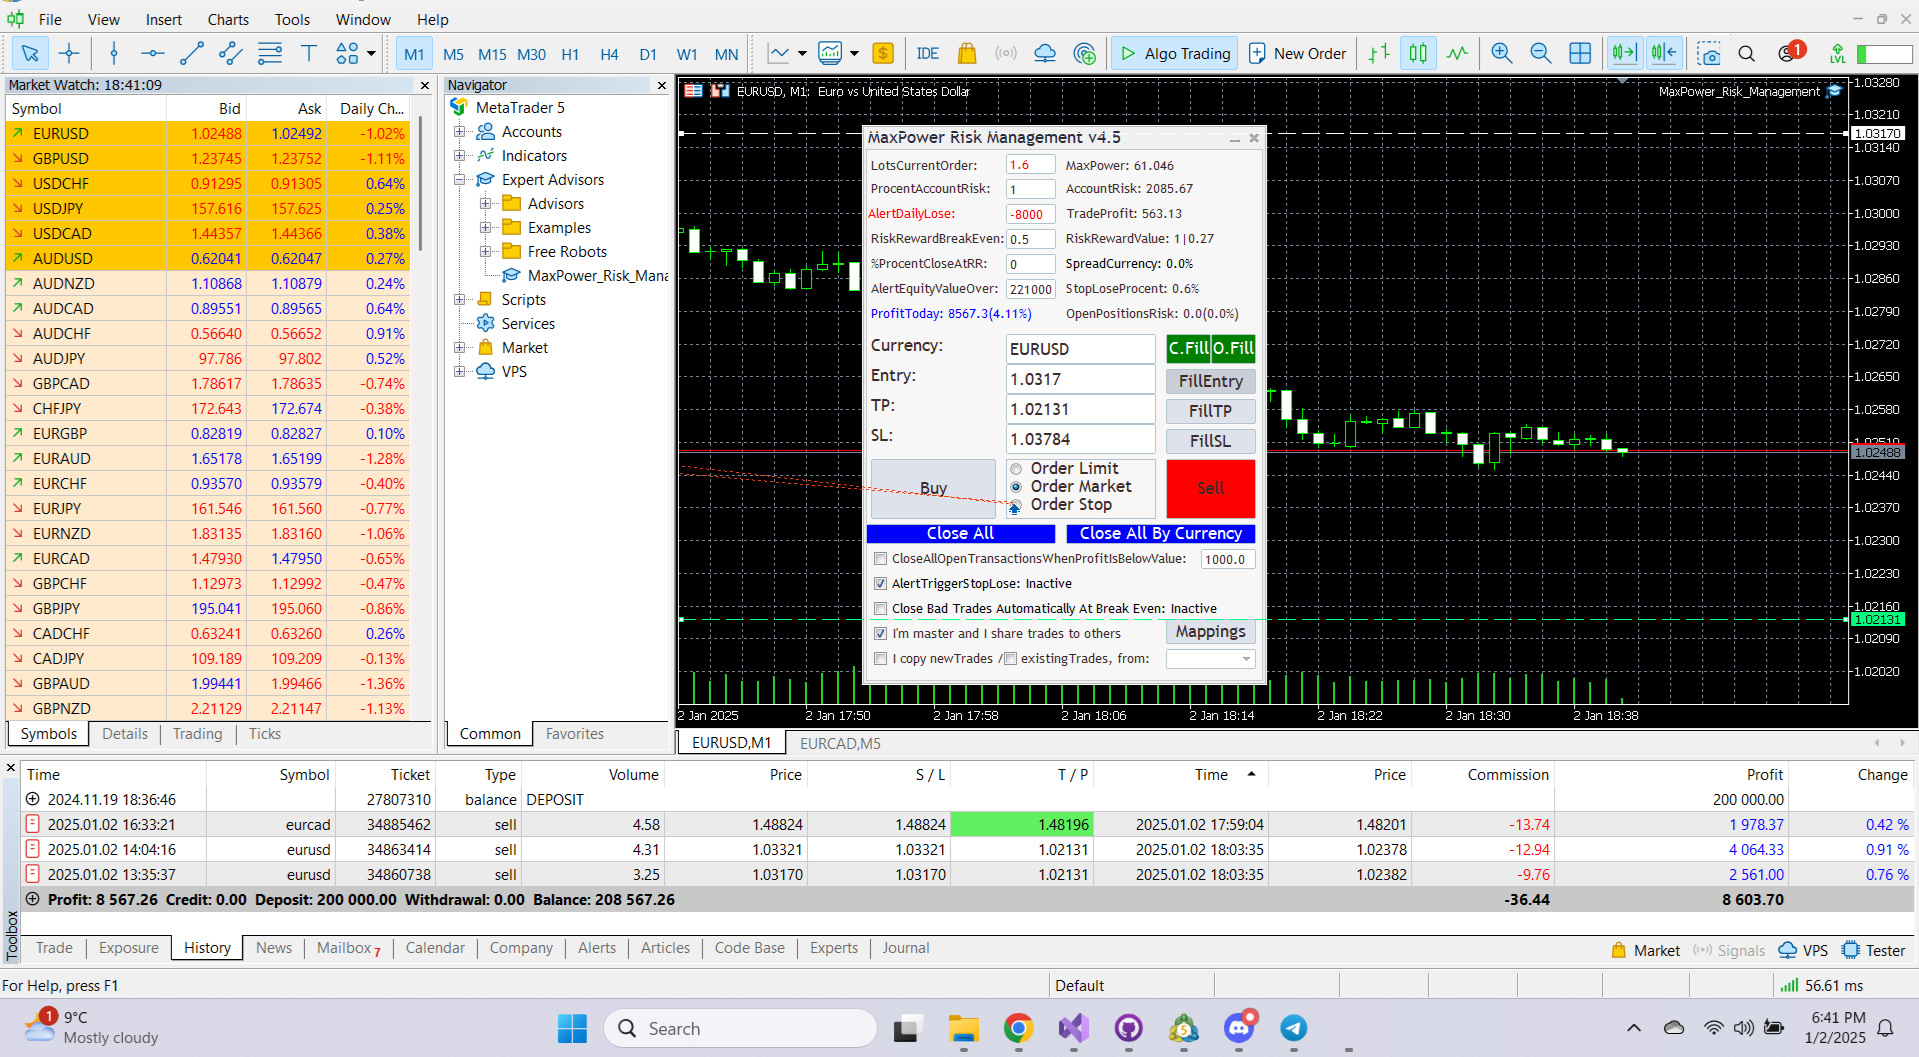The height and width of the screenshot is (1057, 1919).
Task: Click the LotsCurrentOrder input field
Action: click(1030, 165)
